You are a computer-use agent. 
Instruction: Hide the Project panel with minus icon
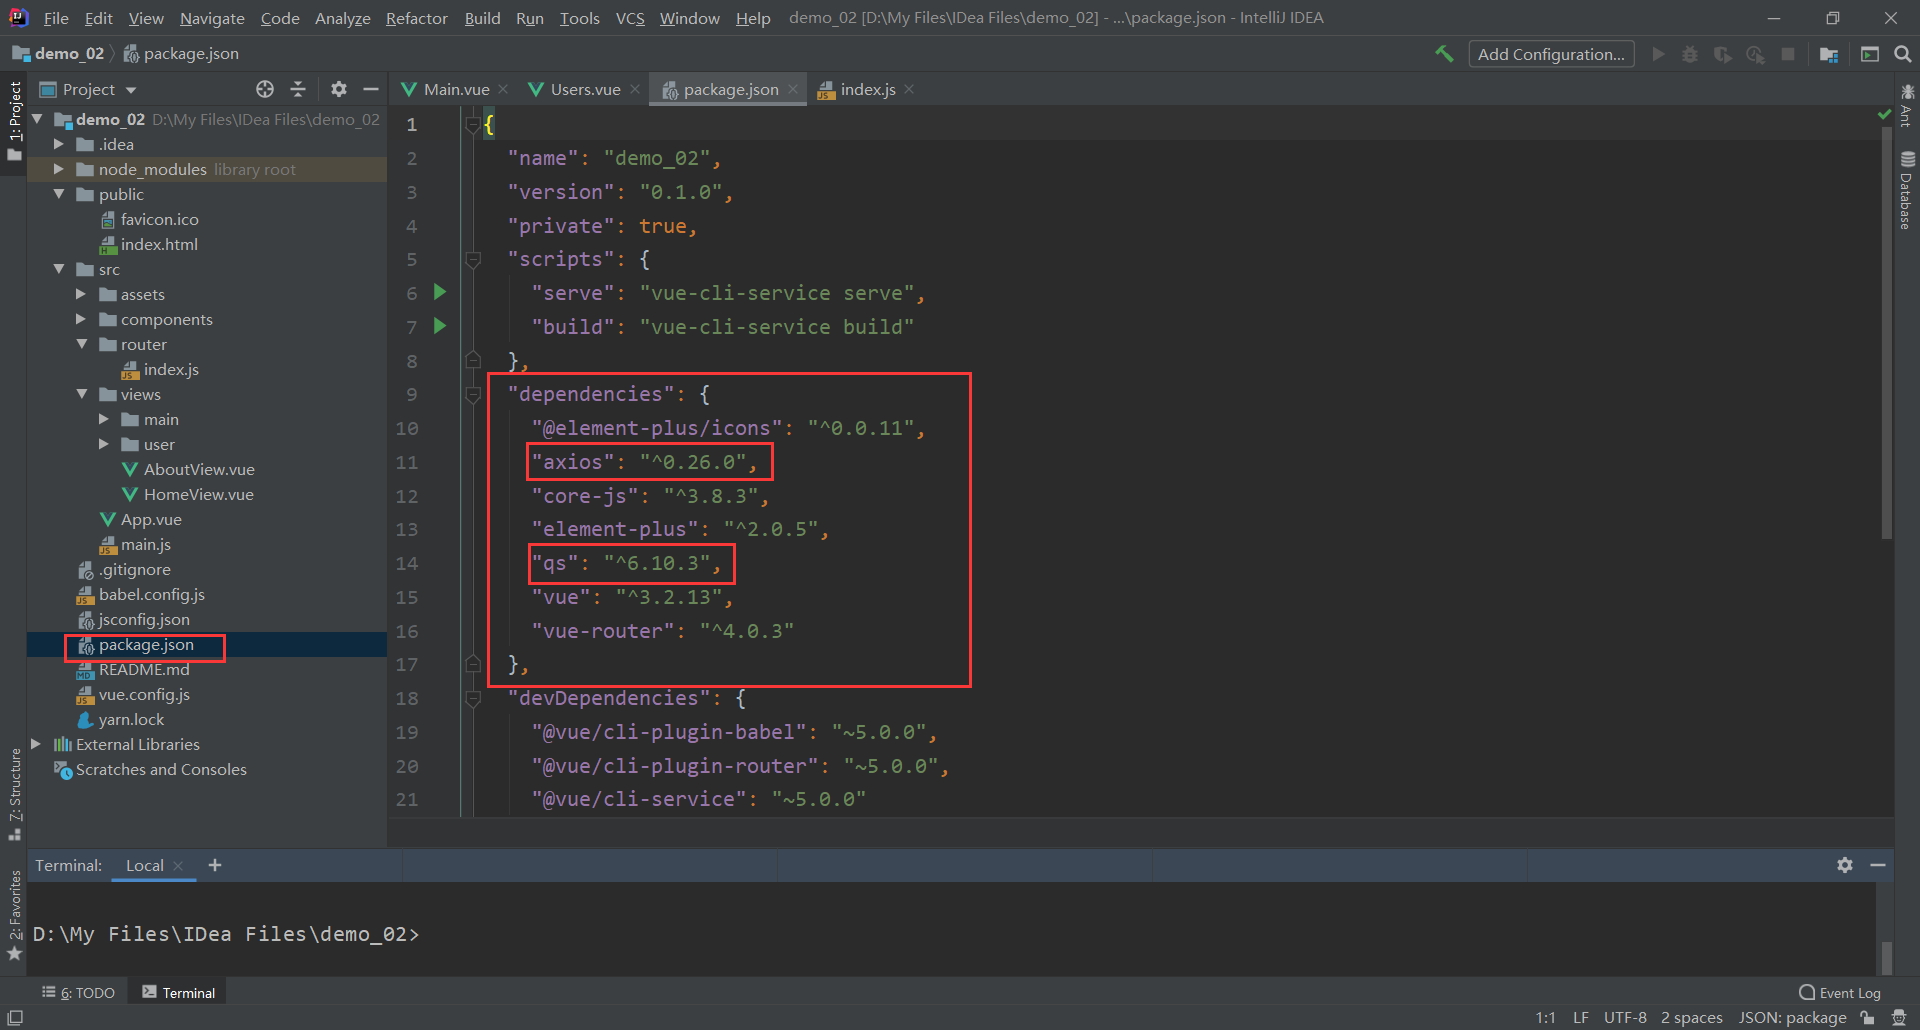[x=371, y=89]
